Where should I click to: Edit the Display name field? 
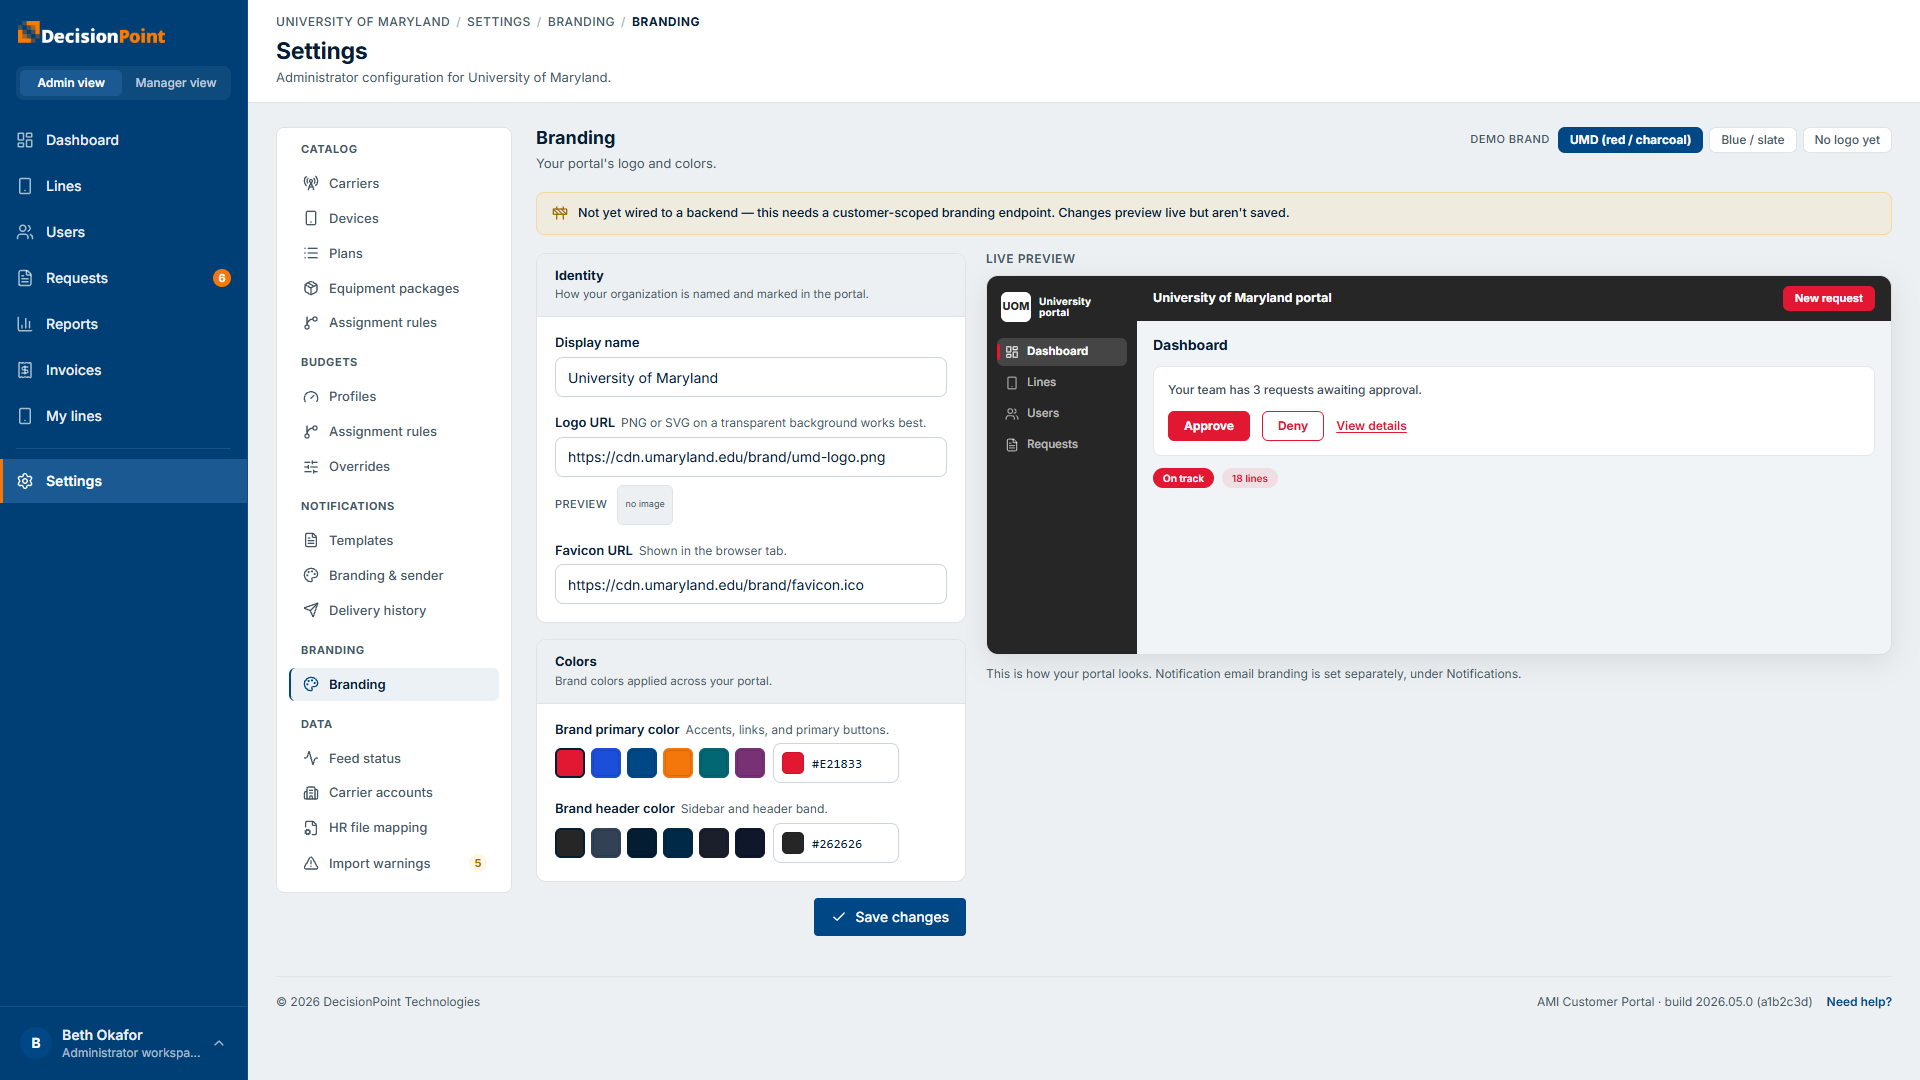pyautogui.click(x=751, y=377)
